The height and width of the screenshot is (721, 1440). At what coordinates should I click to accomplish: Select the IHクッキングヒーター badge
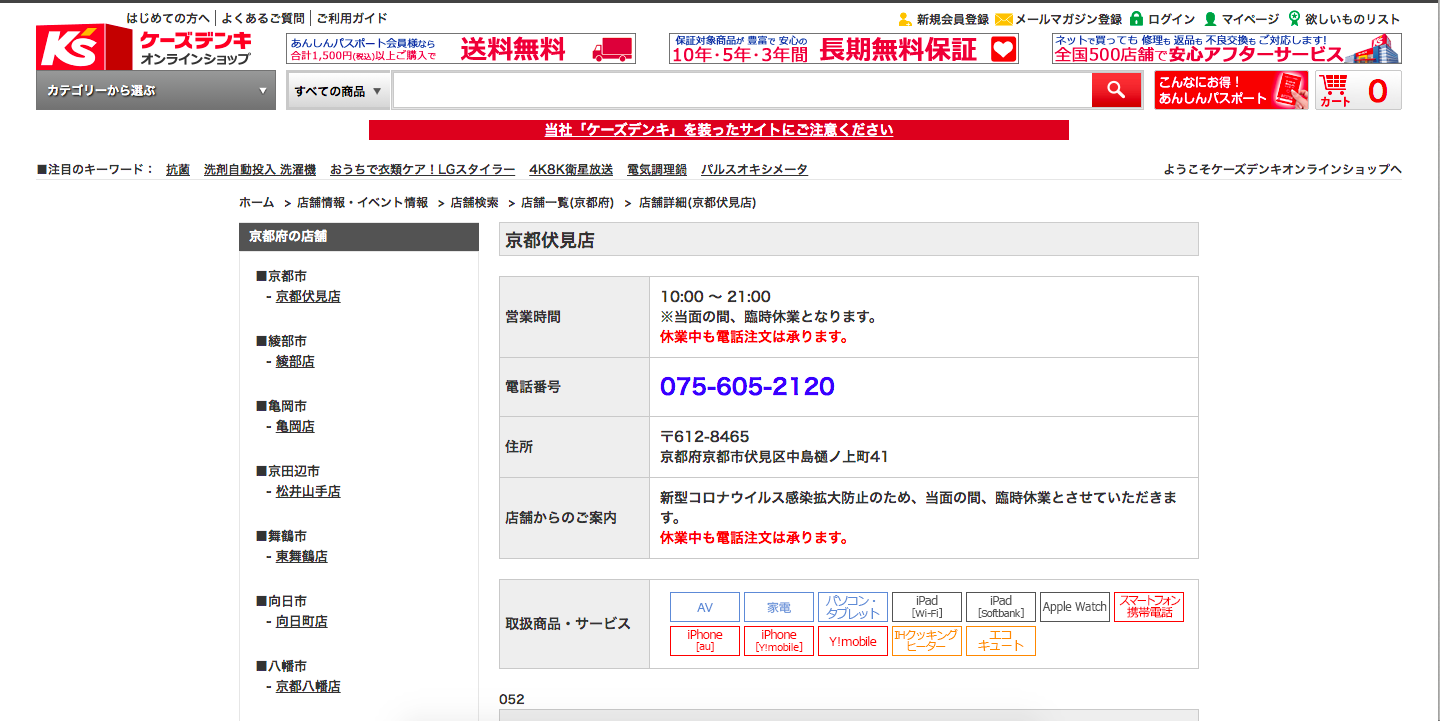pyautogui.click(x=927, y=641)
